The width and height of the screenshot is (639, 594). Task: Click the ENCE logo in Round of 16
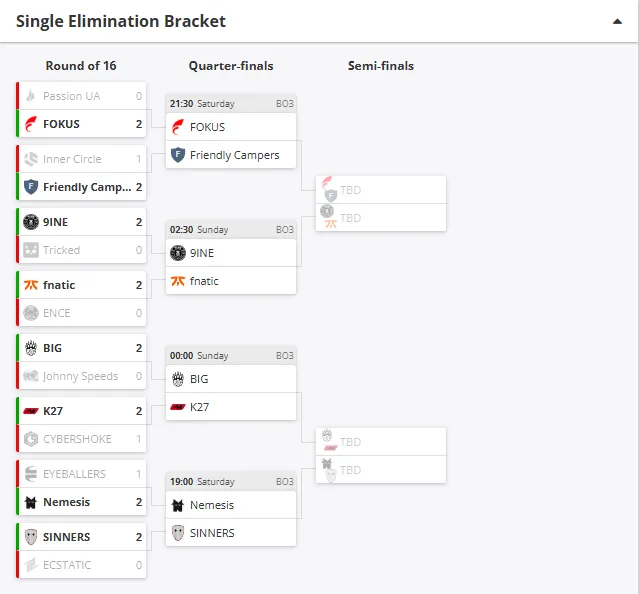pos(31,313)
